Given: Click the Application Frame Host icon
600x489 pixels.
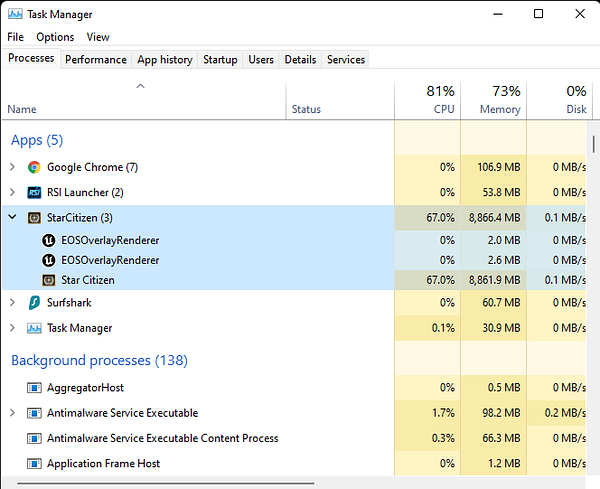Looking at the screenshot, I should point(34,464).
